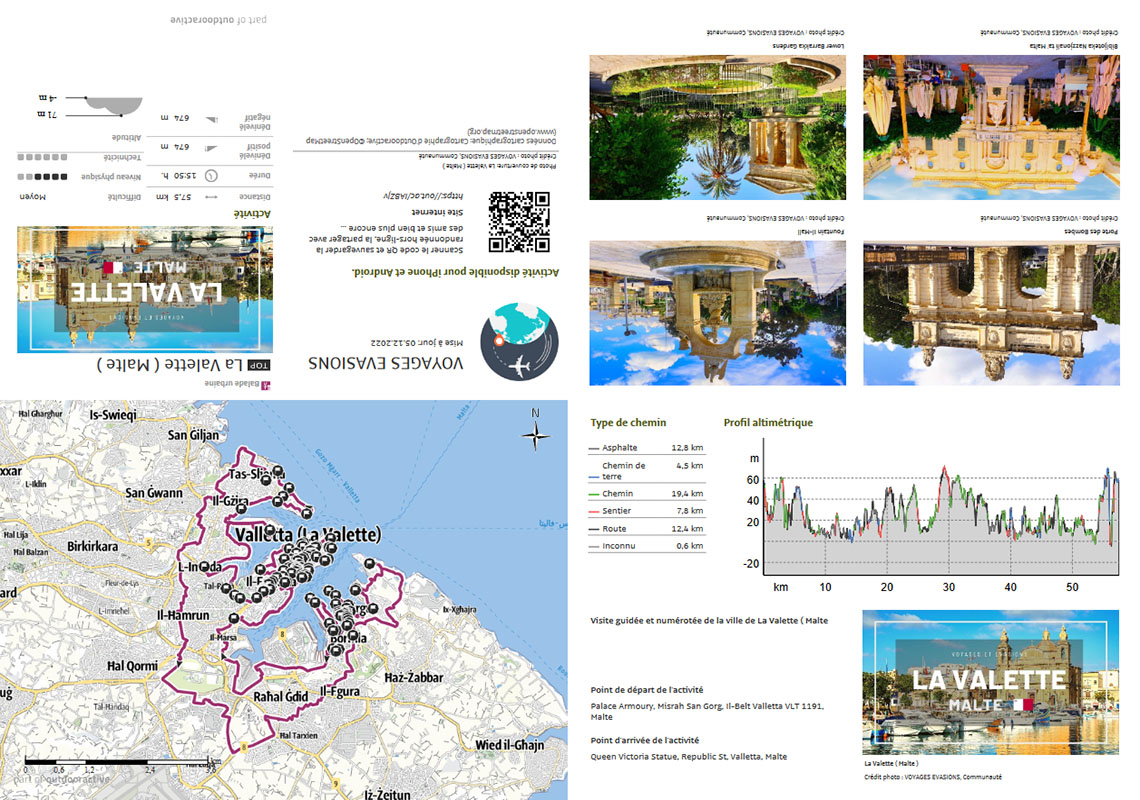Click the ascent icon beside Dénivelé positif
The height and width of the screenshot is (800, 1140).
tap(211, 148)
